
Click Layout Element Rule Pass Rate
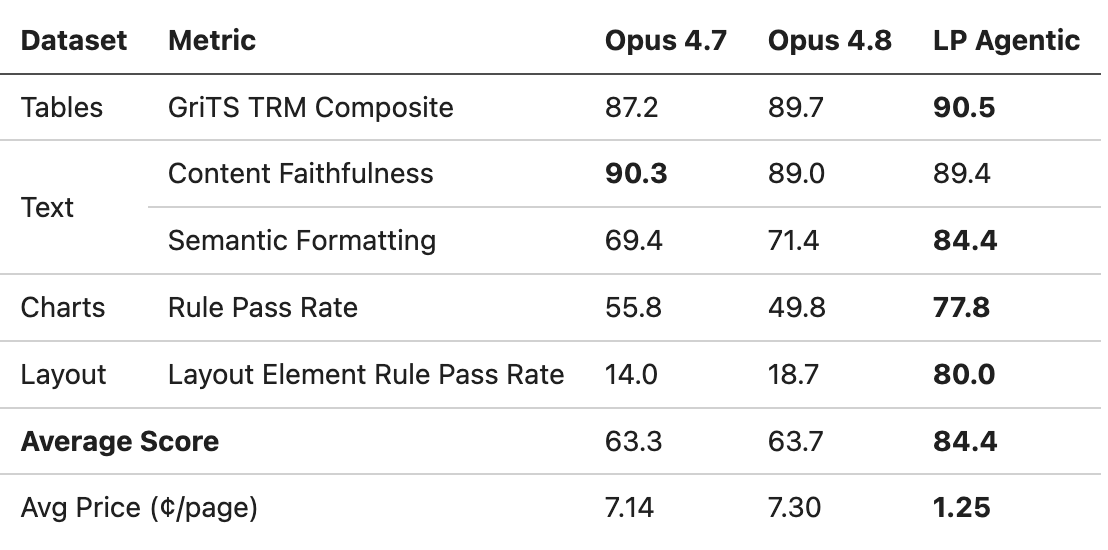click(x=365, y=374)
